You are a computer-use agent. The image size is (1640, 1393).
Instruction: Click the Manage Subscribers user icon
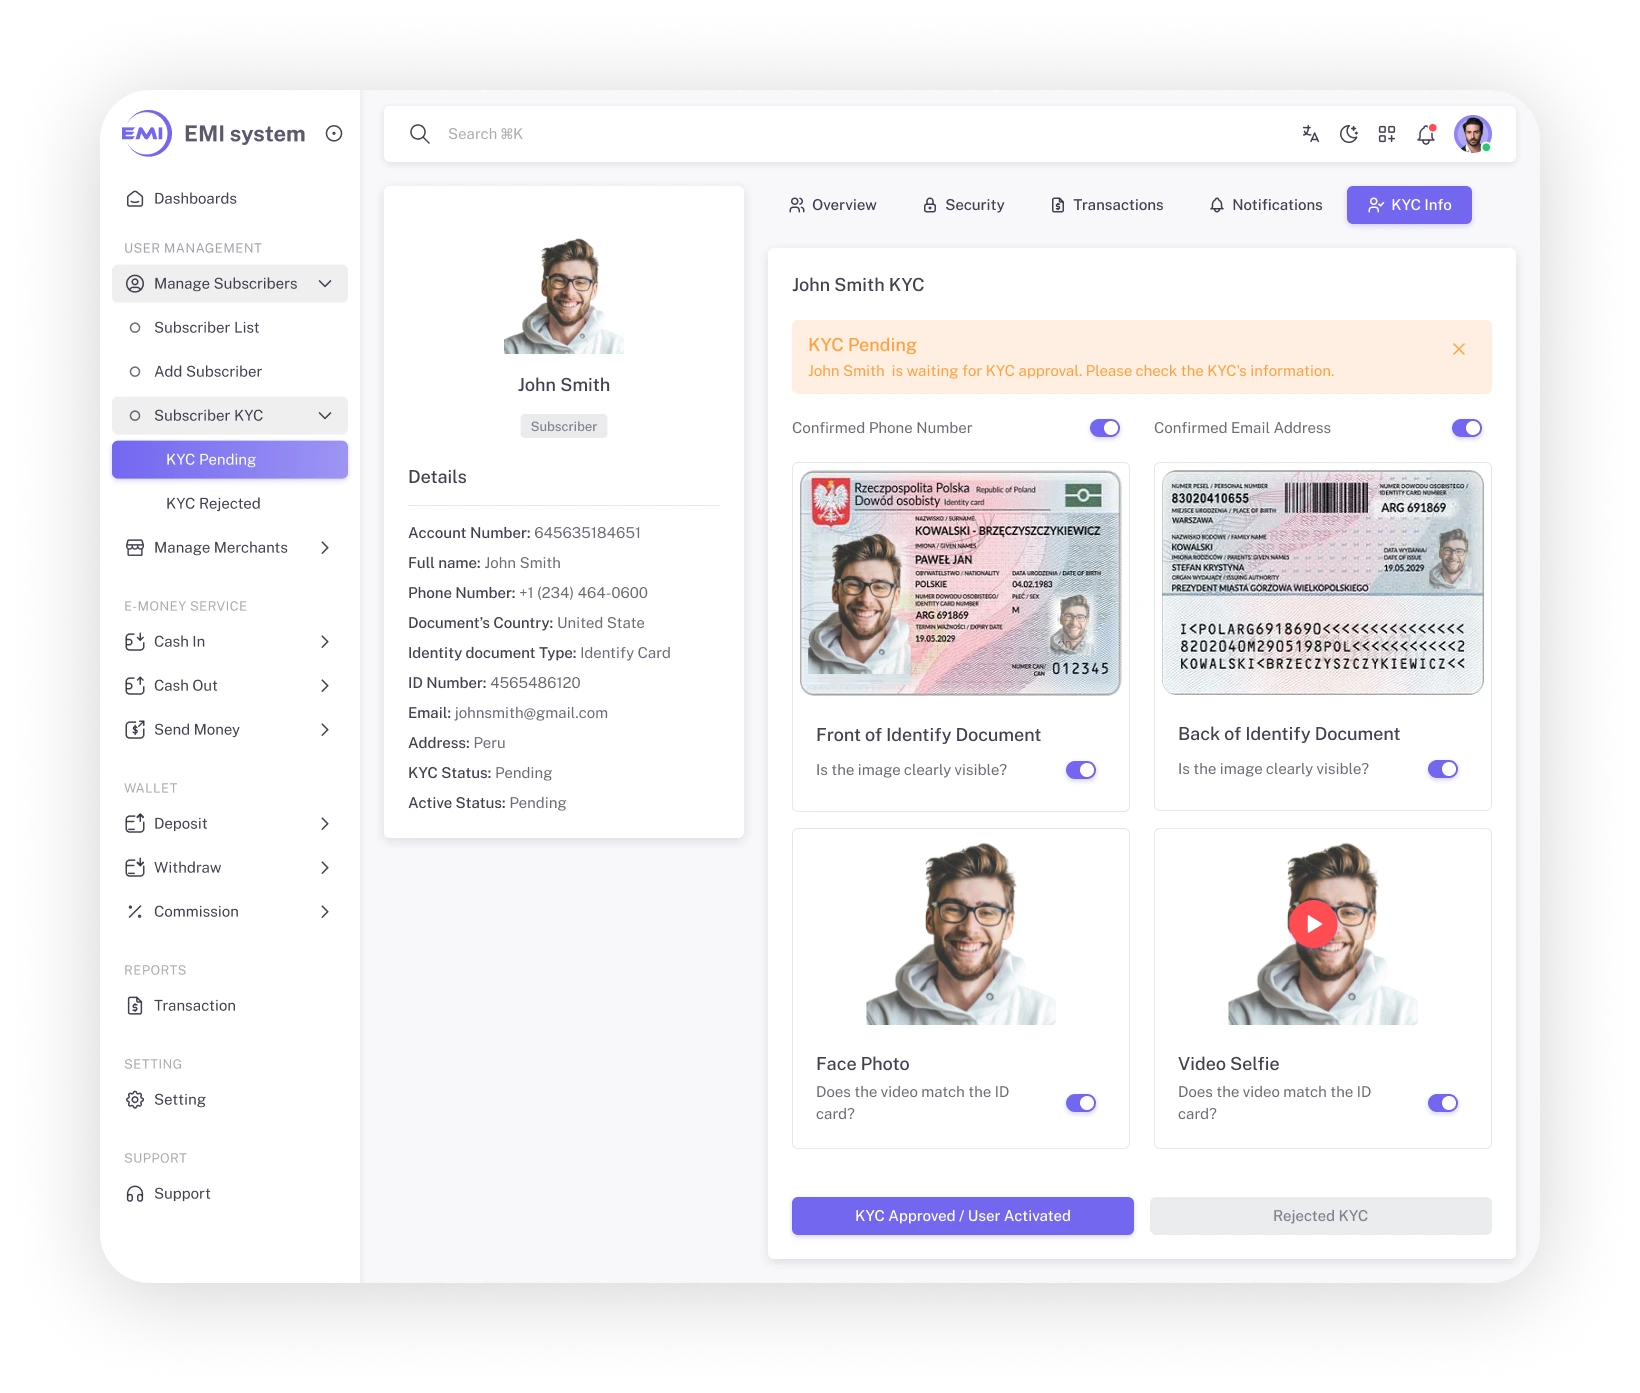tap(135, 284)
